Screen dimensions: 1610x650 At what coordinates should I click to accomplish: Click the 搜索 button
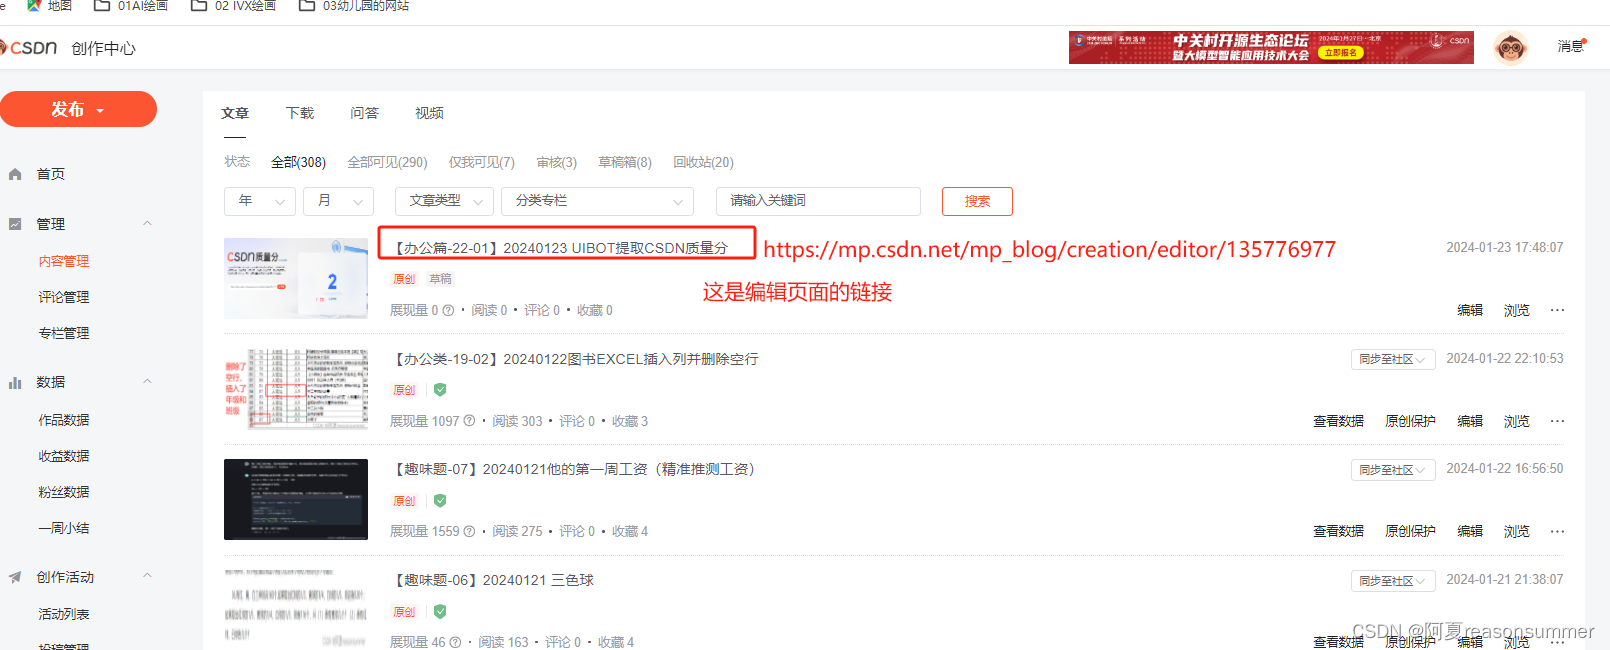(977, 201)
